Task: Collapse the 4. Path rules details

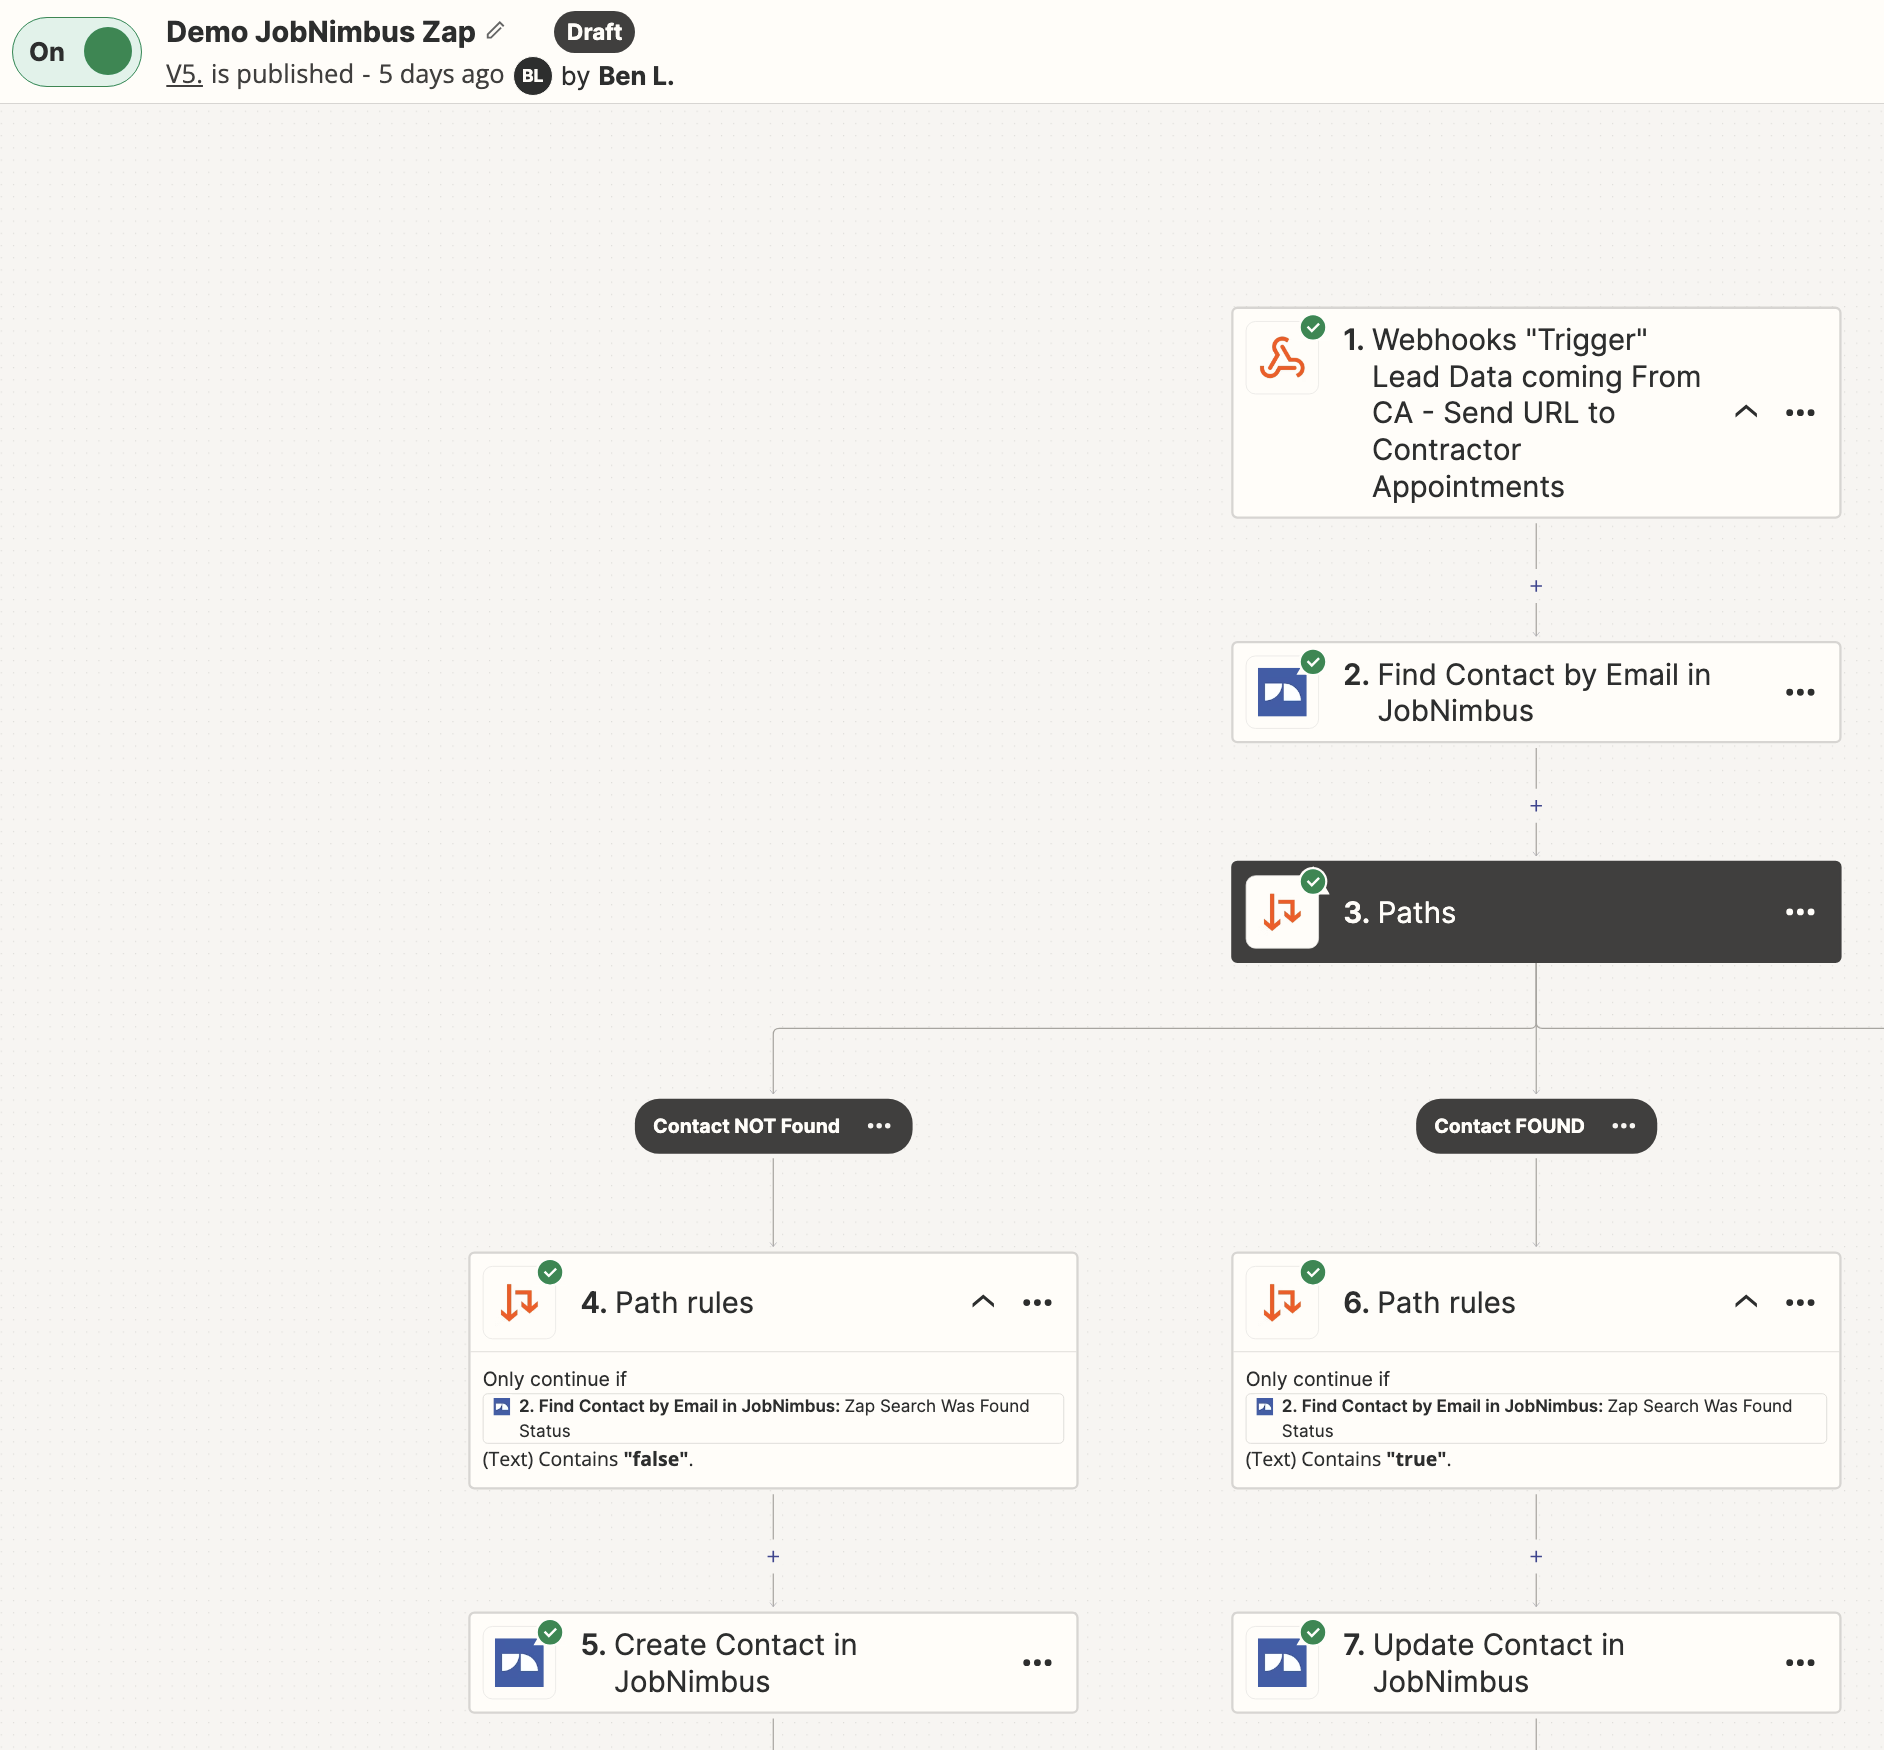Action: [983, 1302]
